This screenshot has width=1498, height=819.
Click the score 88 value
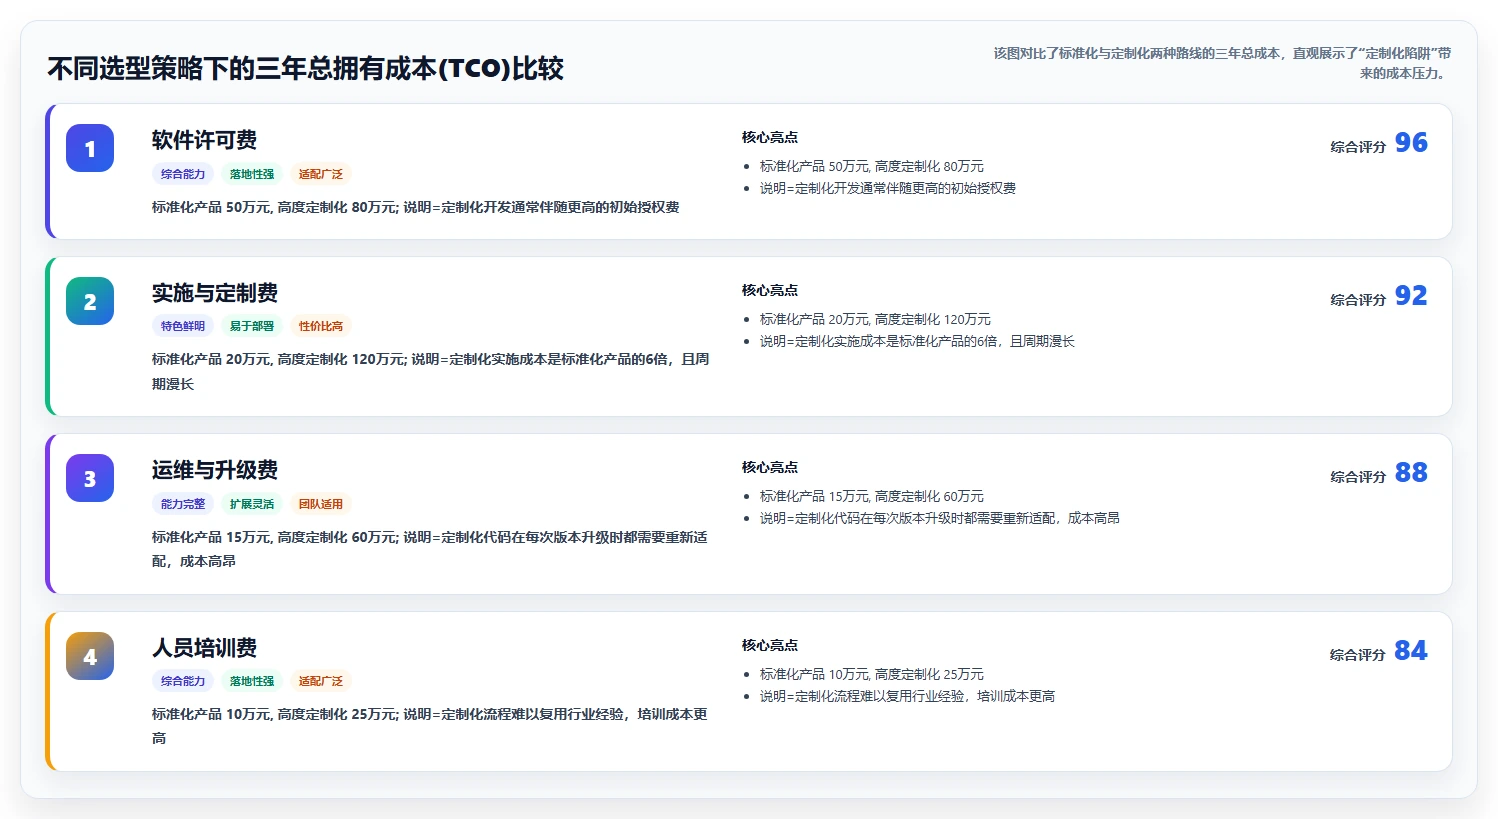pos(1411,473)
